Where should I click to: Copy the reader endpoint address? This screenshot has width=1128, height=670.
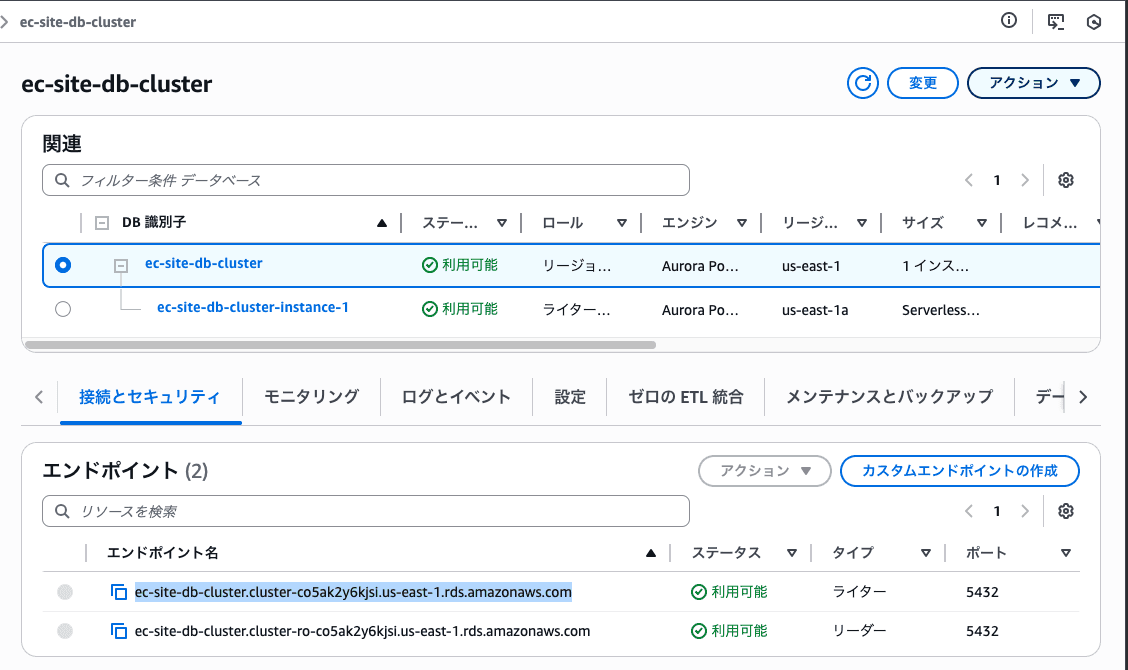tap(118, 631)
